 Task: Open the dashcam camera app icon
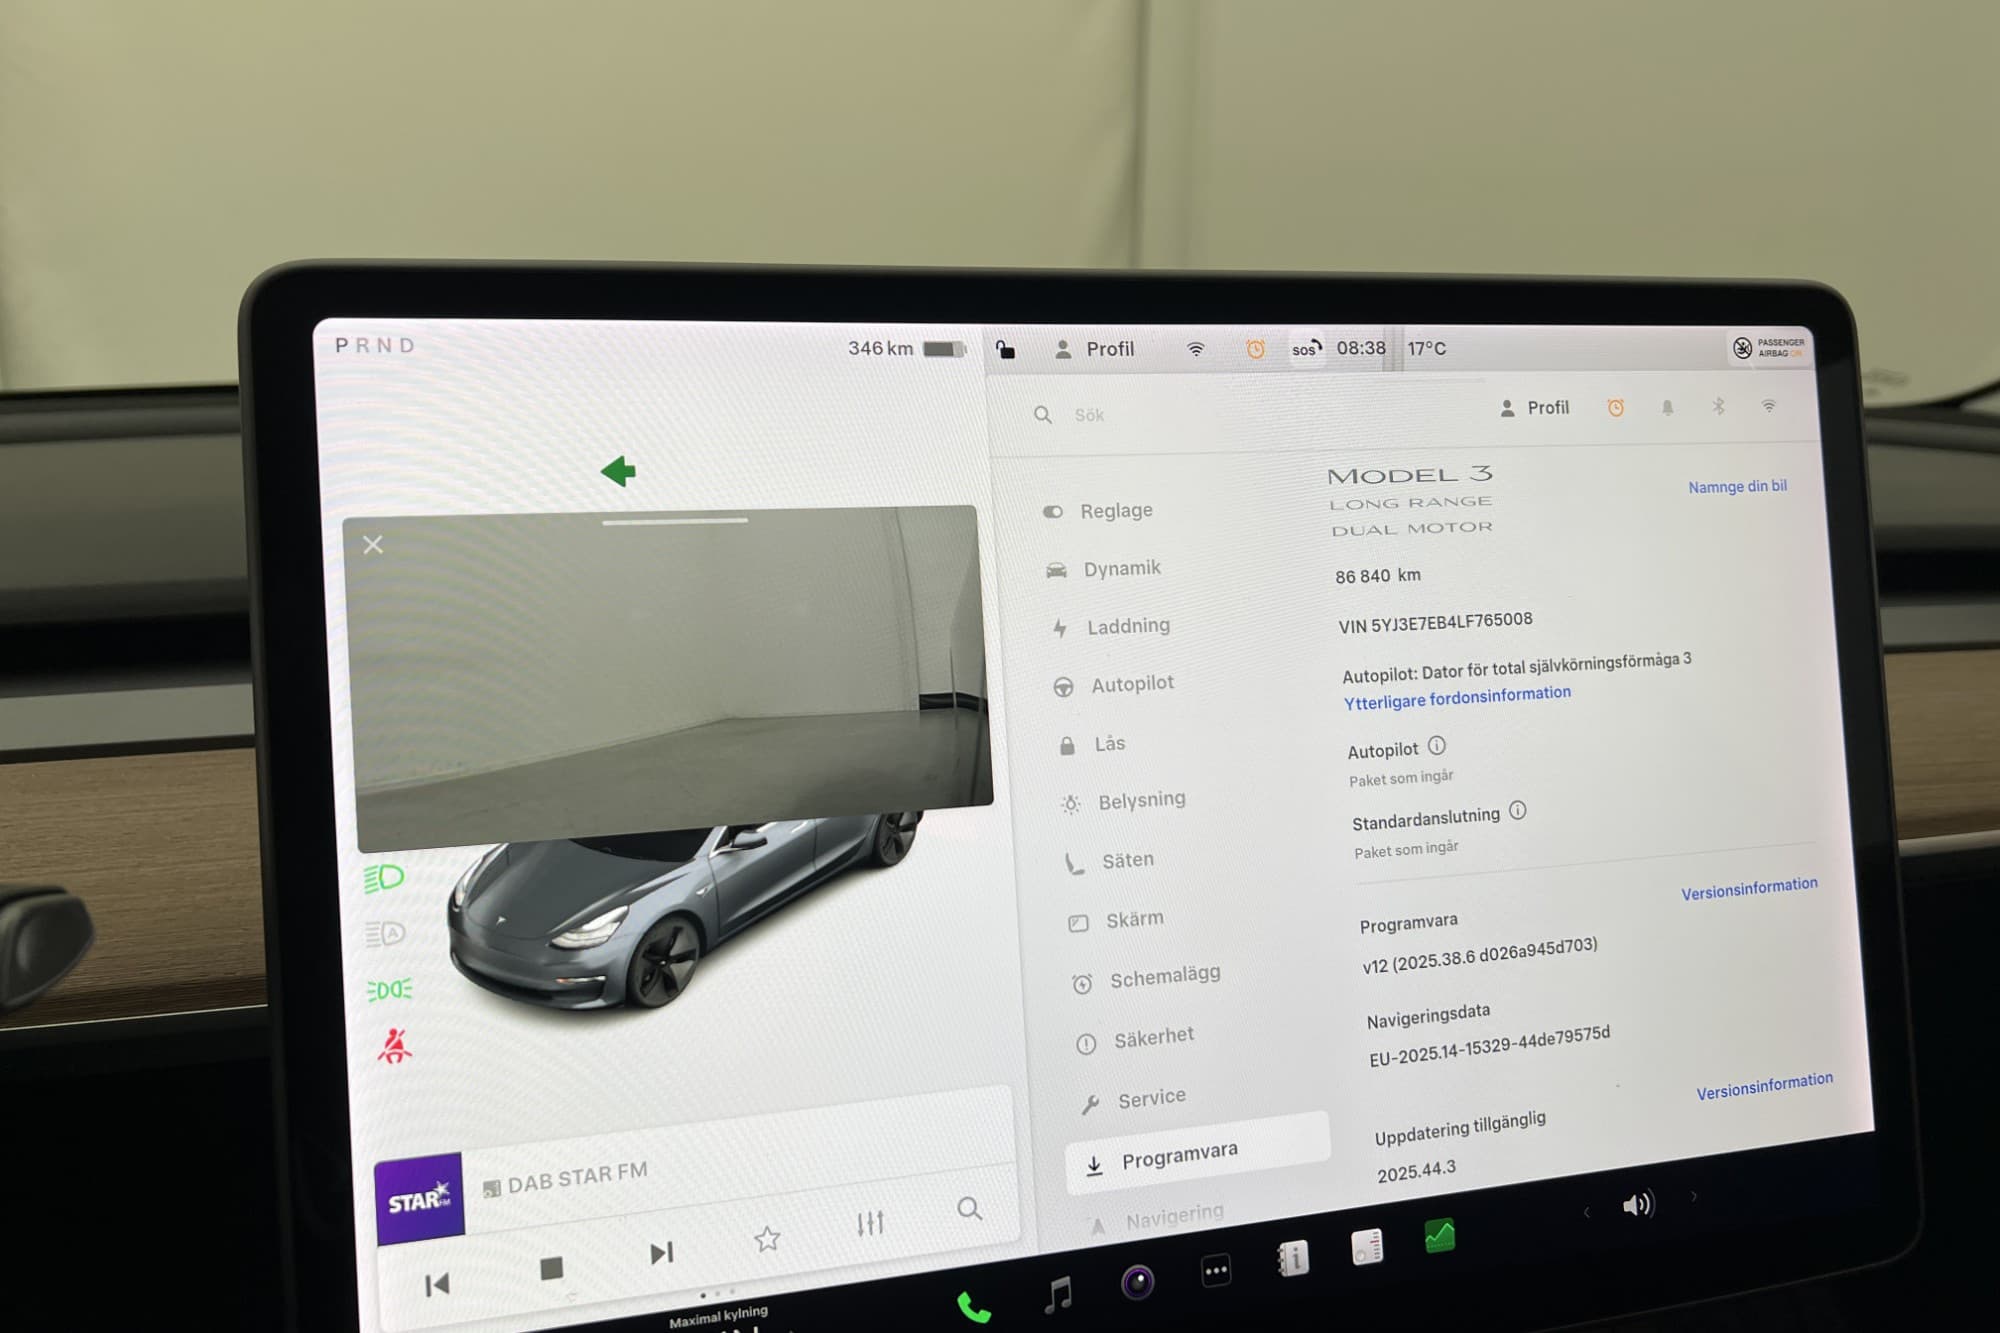[x=1137, y=1282]
